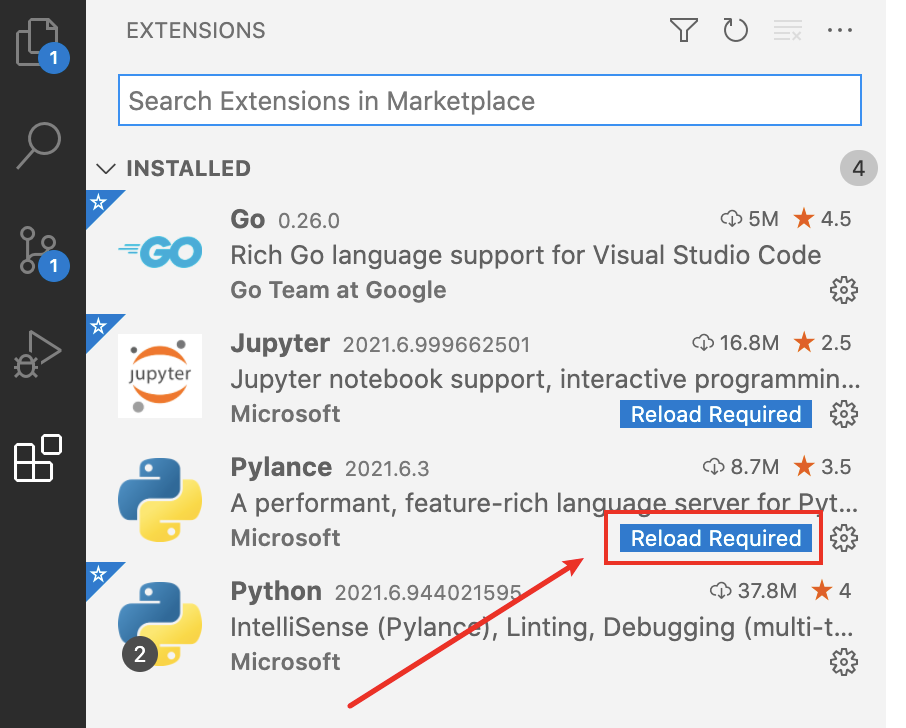Open settings gear for the Jupyter extension
The image size is (906, 728).
tap(843, 414)
